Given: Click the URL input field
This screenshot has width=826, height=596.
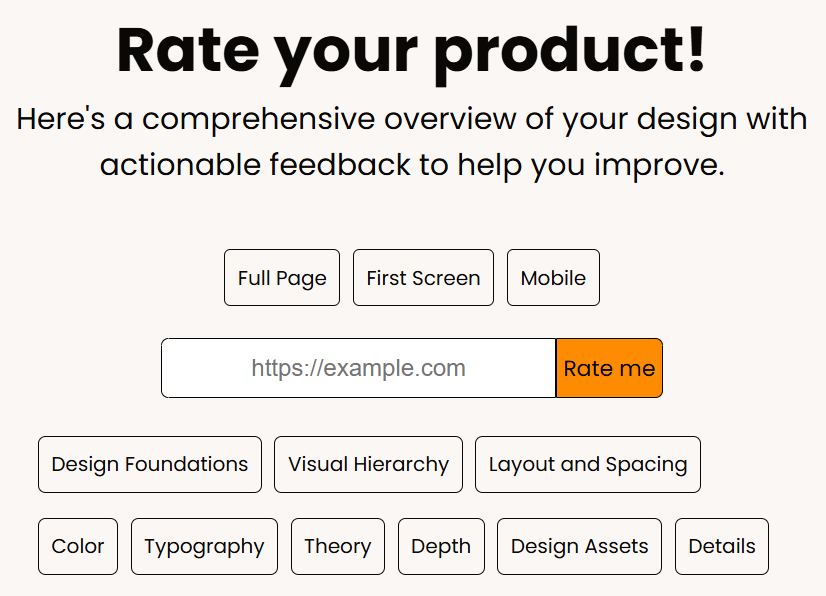Looking at the screenshot, I should pyautogui.click(x=358, y=368).
